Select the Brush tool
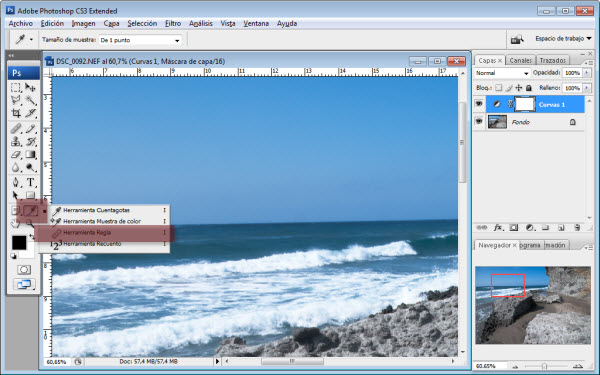This screenshot has height=375, width=600. coord(31,129)
